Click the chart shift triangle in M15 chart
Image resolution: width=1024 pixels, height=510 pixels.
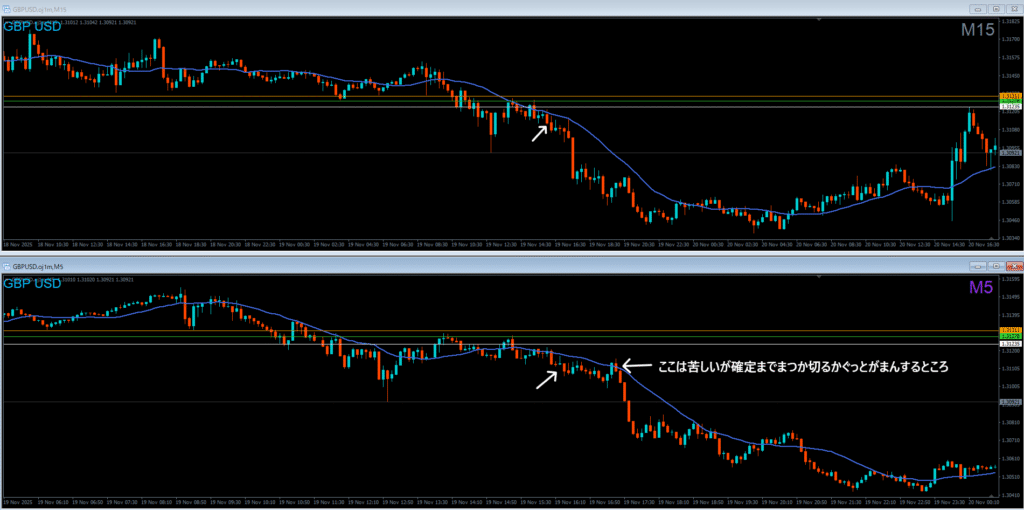pos(820,20)
